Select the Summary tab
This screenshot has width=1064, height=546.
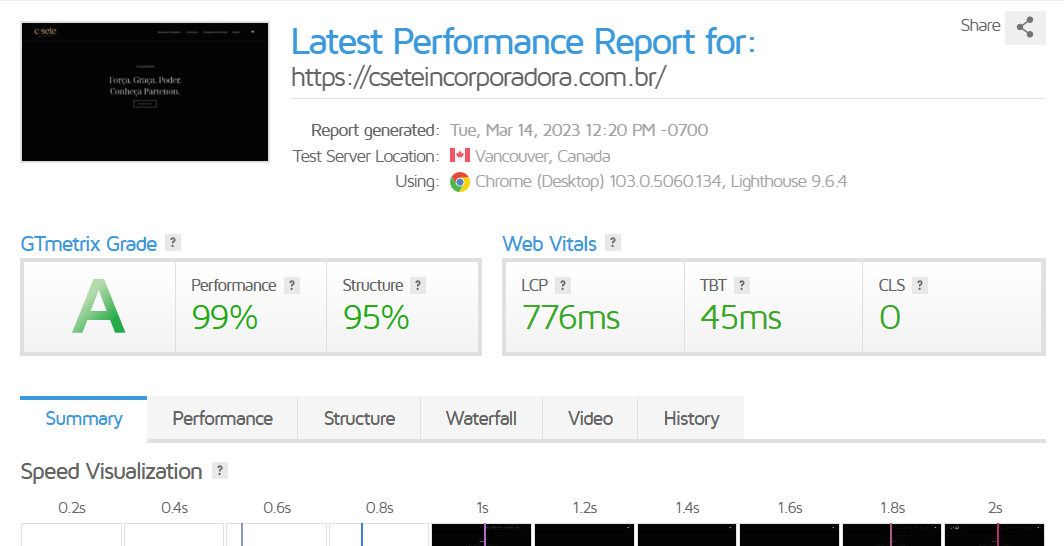tap(84, 419)
